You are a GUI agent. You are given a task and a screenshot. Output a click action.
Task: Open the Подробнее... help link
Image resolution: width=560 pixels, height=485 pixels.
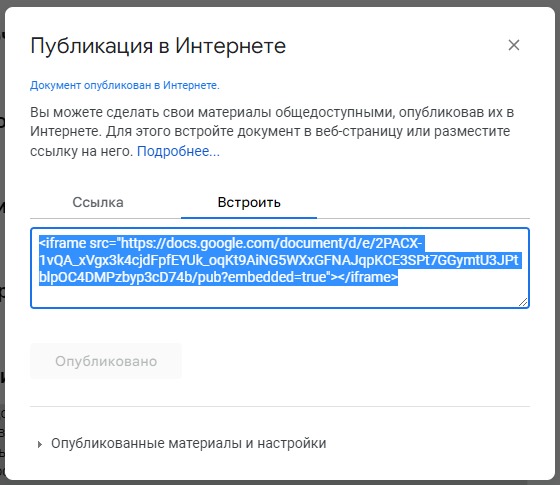[x=178, y=151]
